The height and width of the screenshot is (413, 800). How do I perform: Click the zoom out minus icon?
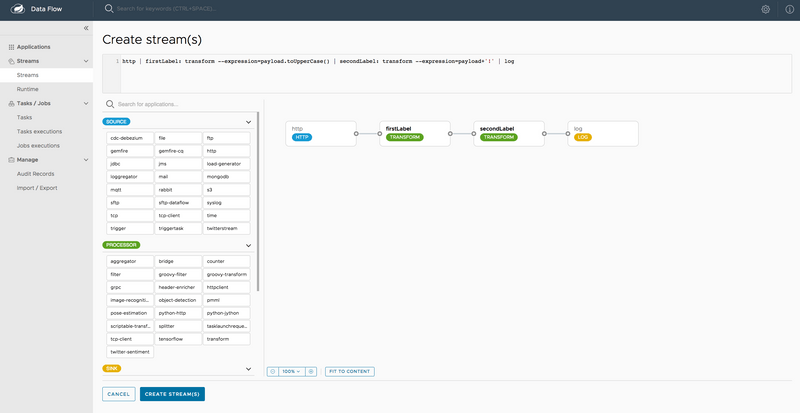tap(273, 371)
